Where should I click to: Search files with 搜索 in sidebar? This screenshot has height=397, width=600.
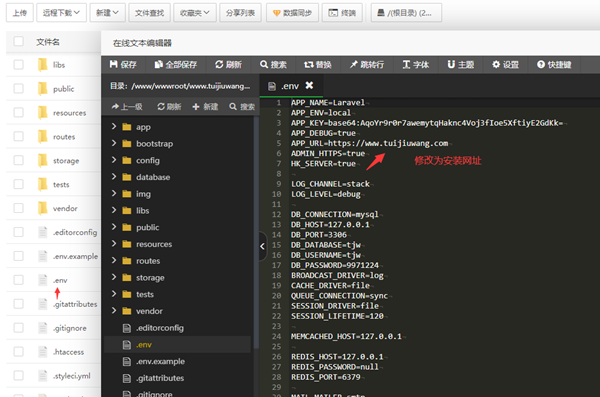(x=242, y=106)
